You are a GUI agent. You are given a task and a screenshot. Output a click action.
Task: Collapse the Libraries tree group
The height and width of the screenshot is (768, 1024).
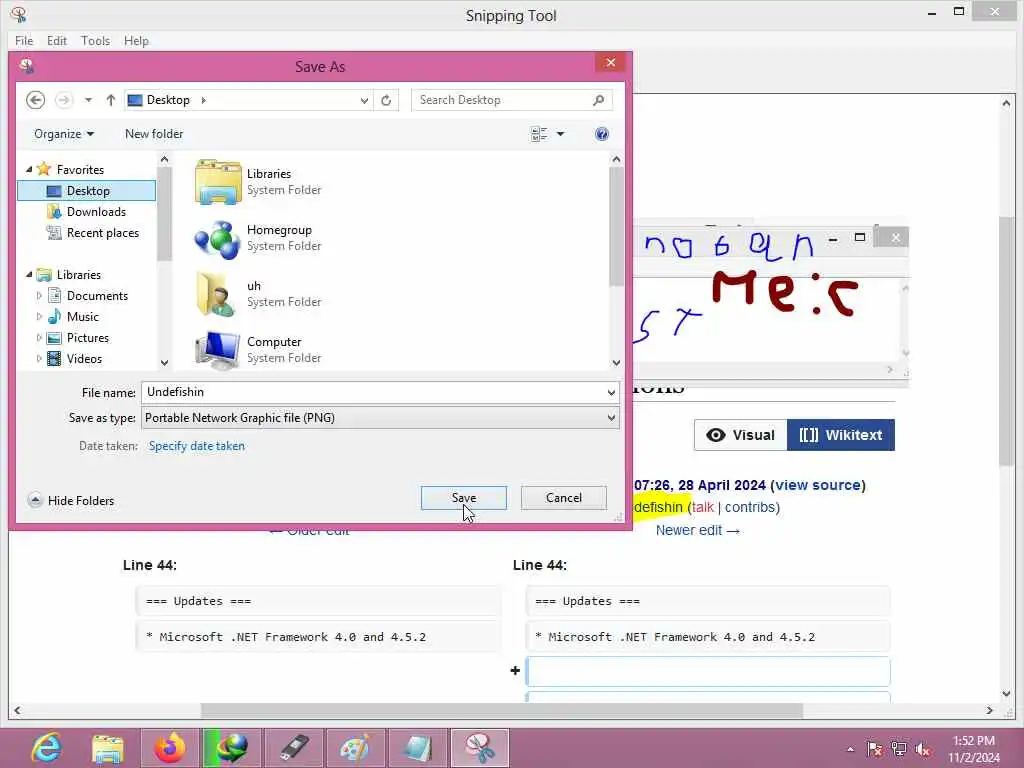coord(29,275)
